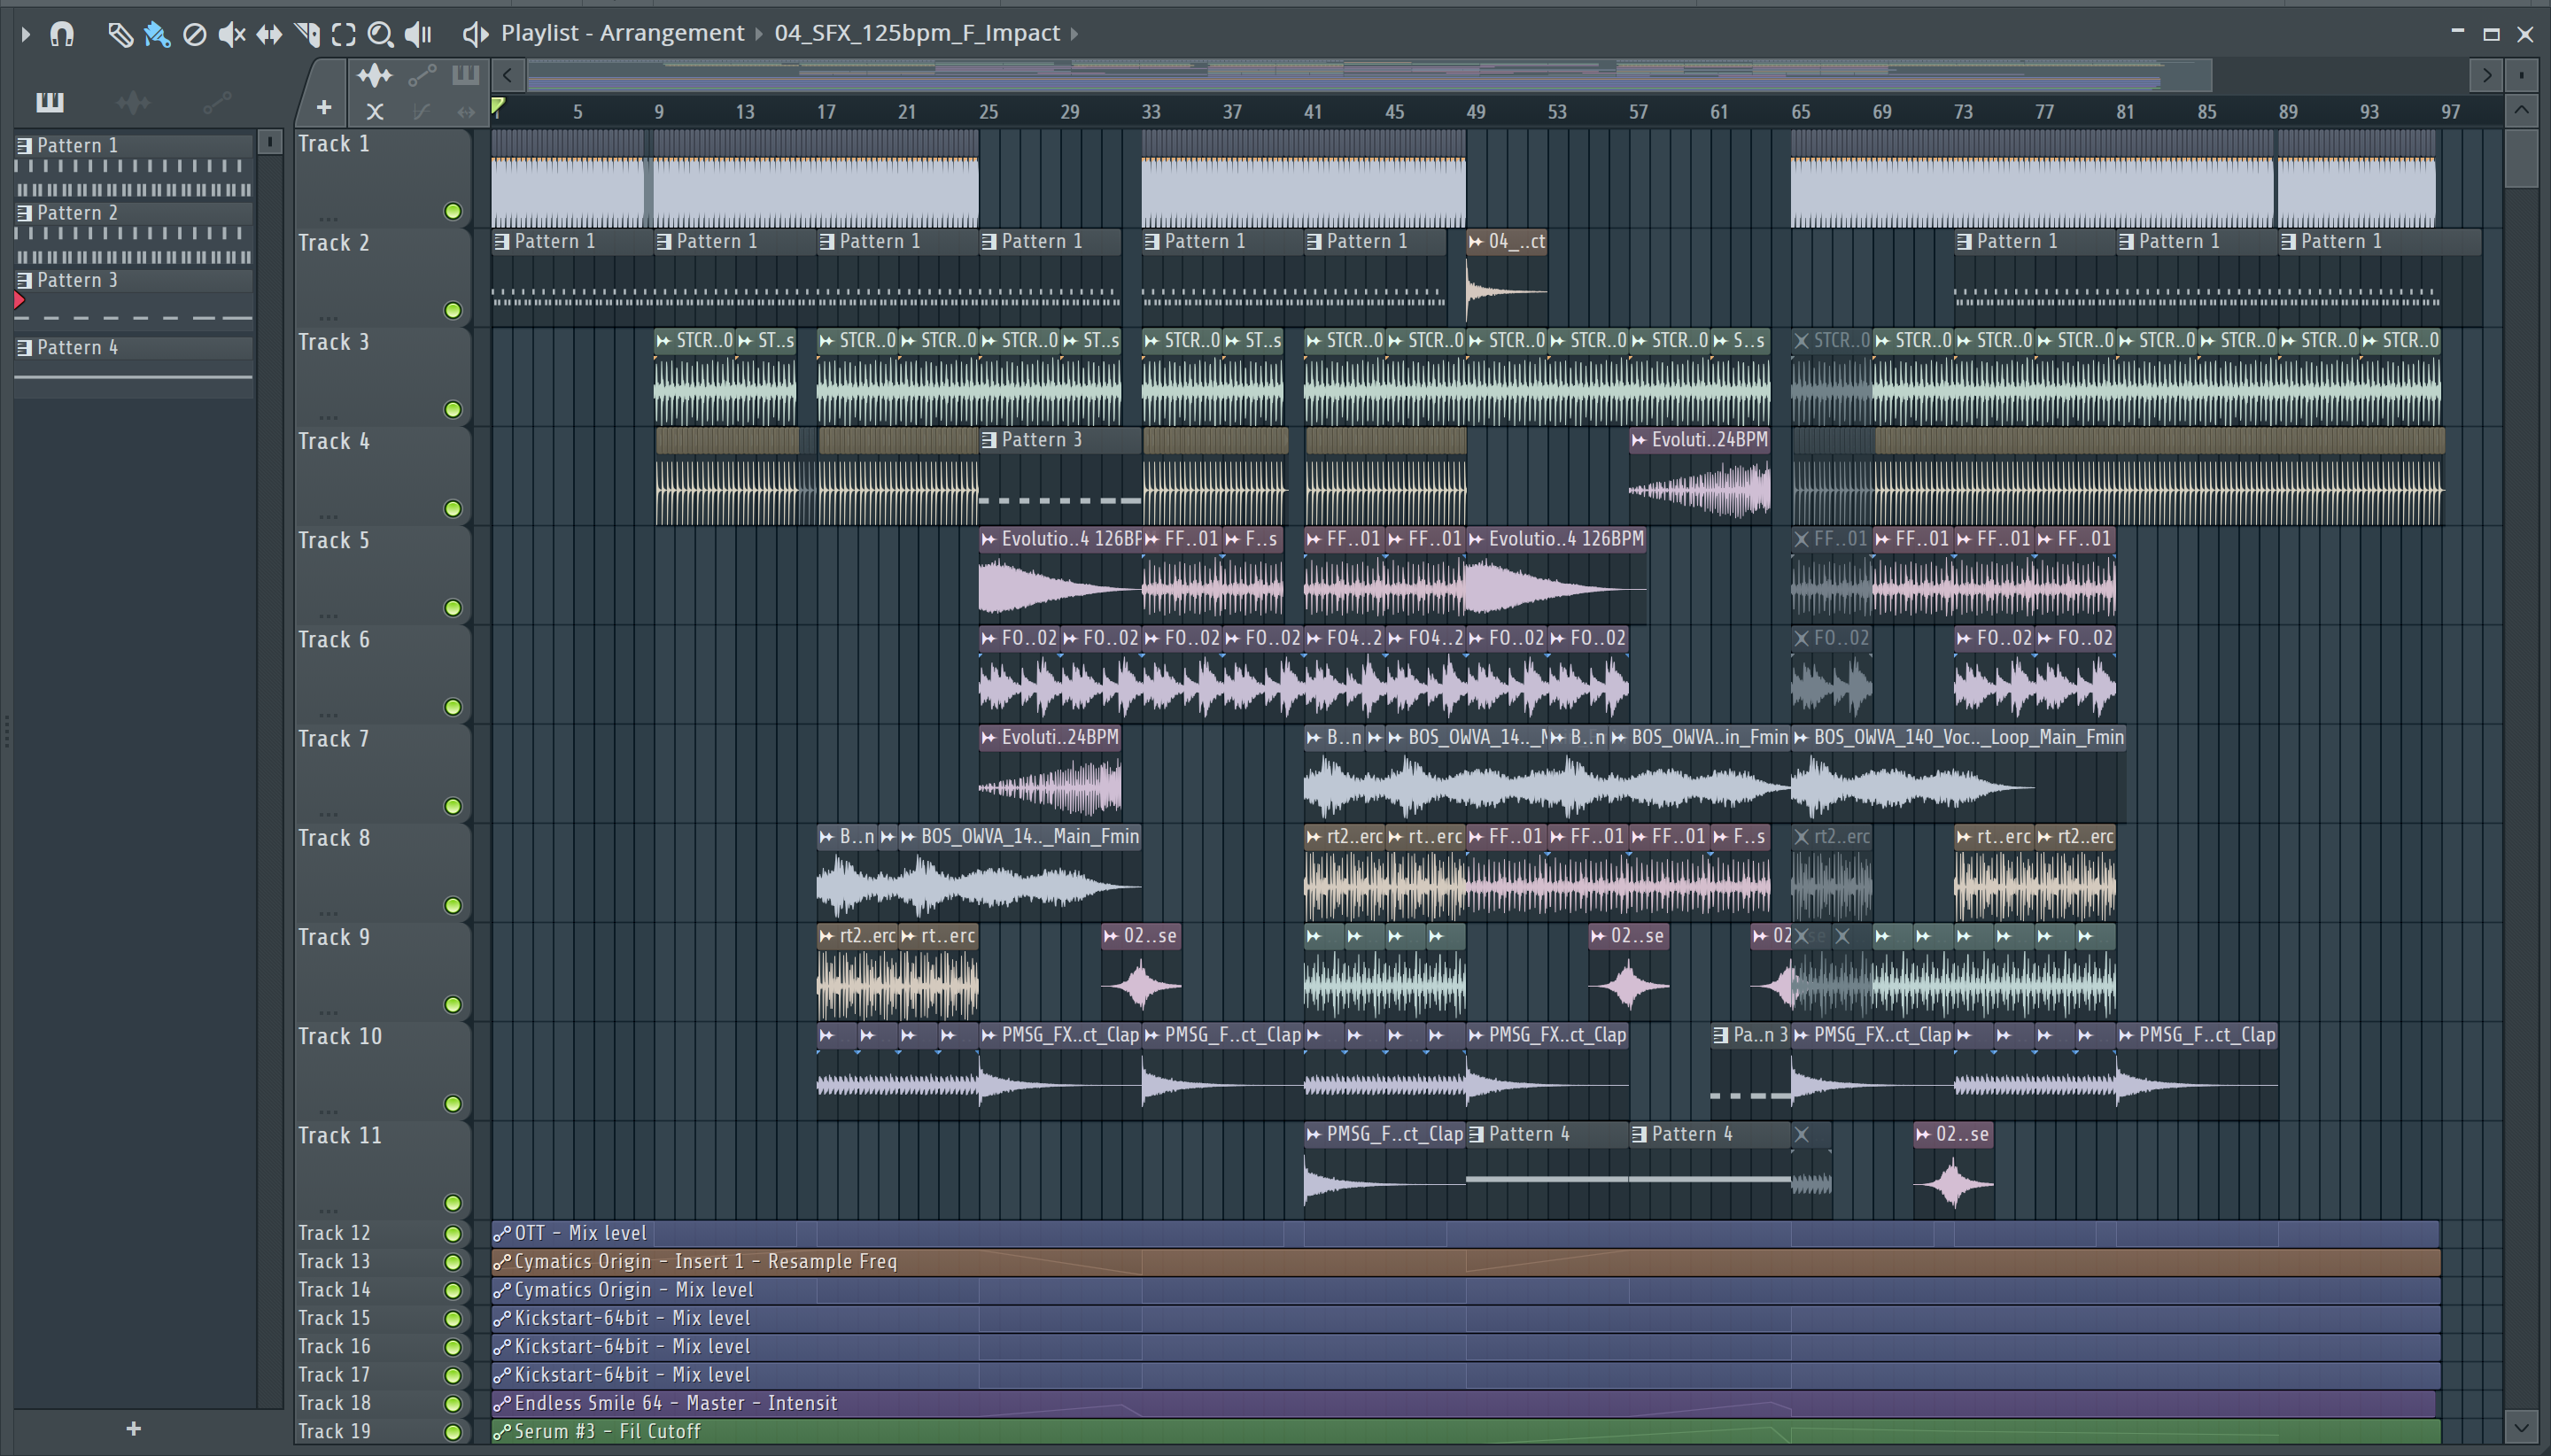This screenshot has width=2551, height=1456.
Task: Open the Arrangement dropdown in title
Action: (757, 34)
